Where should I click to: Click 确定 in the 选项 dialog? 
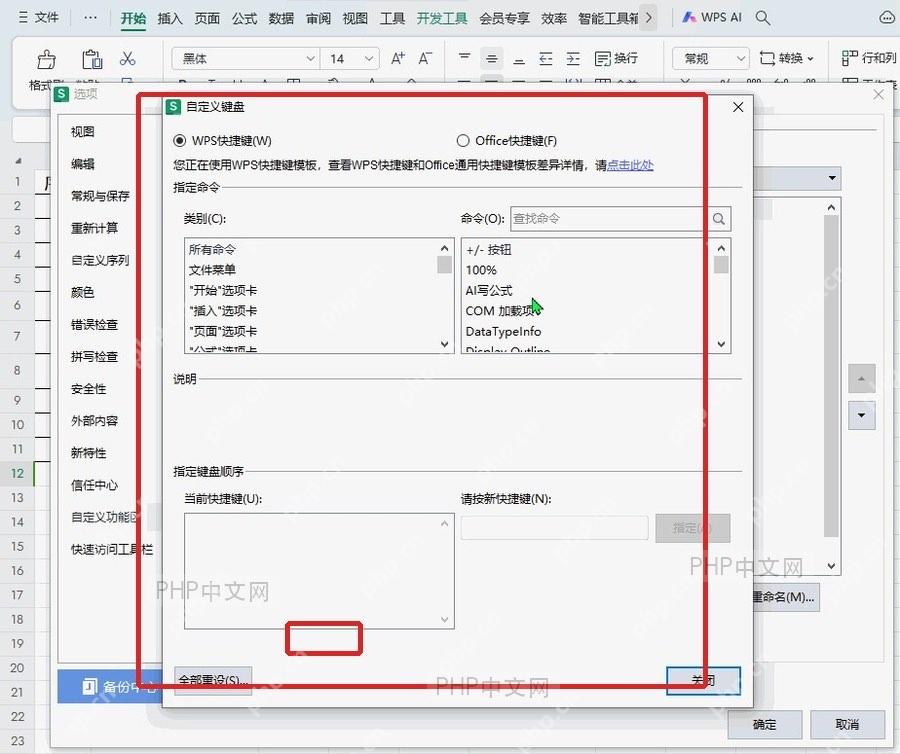point(765,725)
